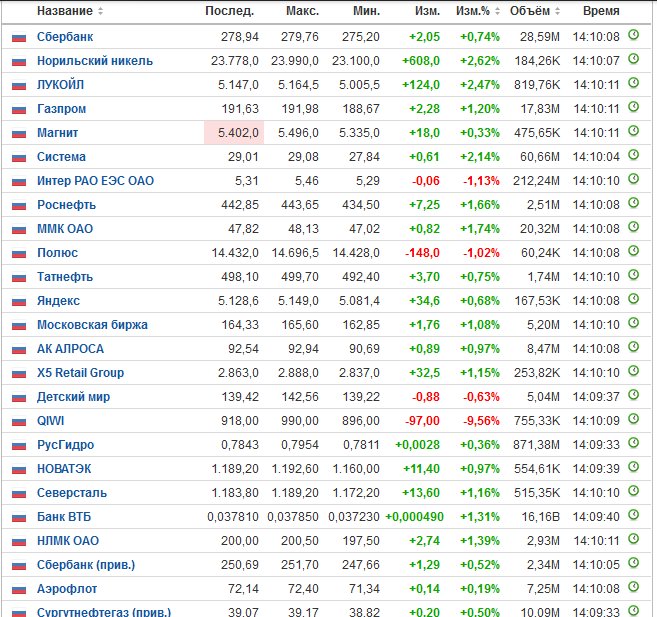Click the clock icon in the Сбербанк row
This screenshot has width=657, height=617.
click(634, 35)
